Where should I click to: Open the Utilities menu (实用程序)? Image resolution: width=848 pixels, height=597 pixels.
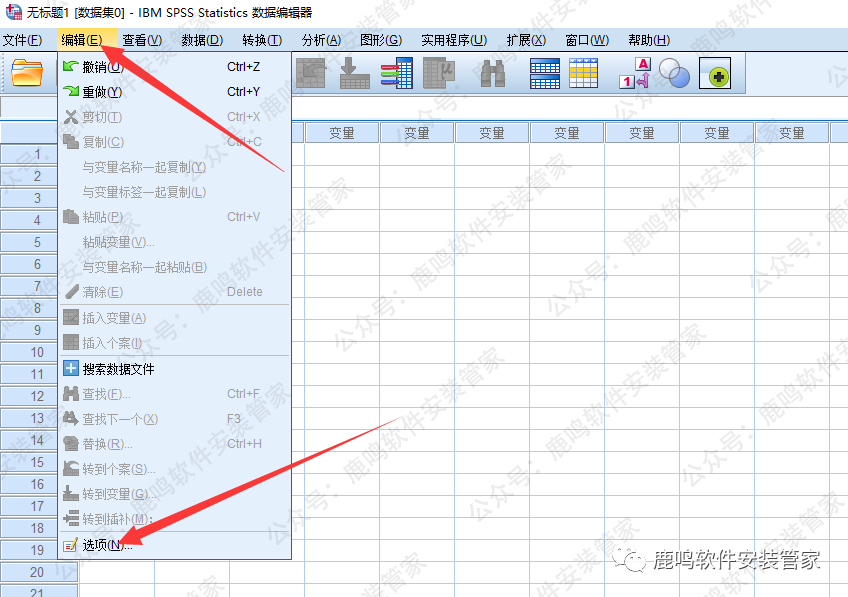pos(454,40)
